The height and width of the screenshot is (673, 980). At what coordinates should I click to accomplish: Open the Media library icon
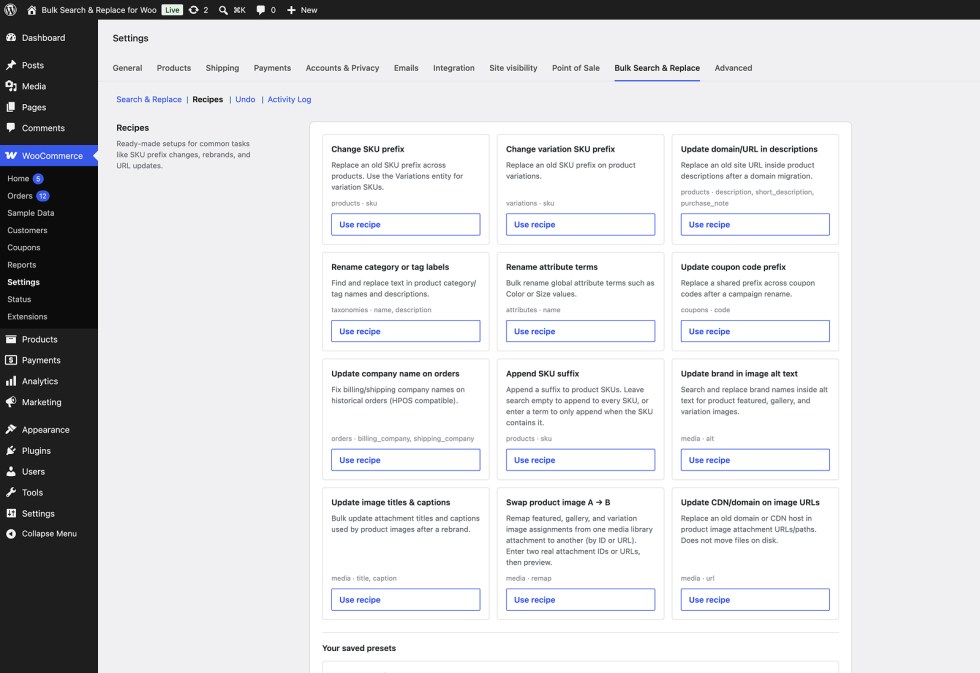click(11, 86)
